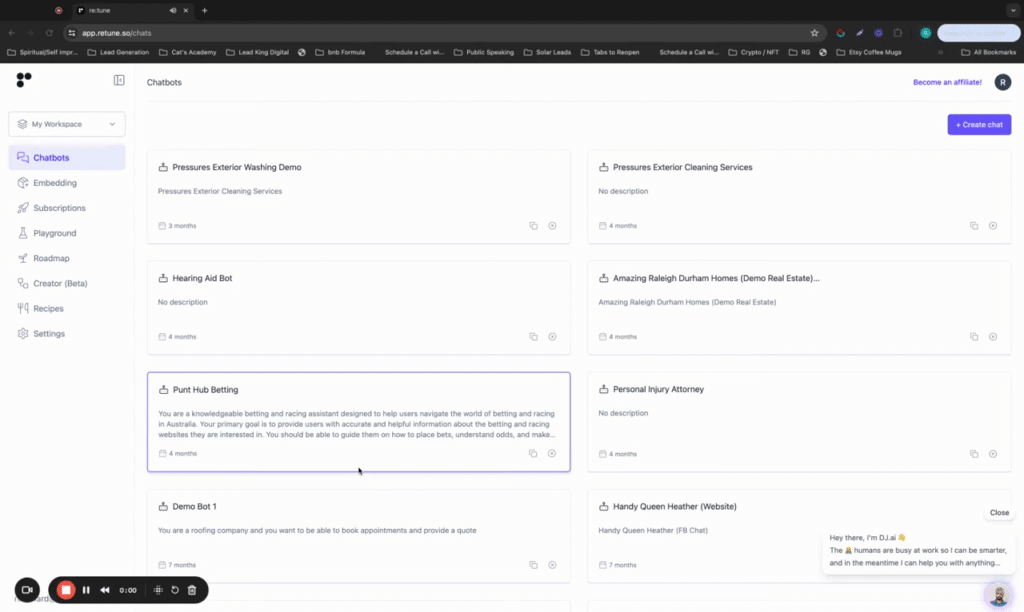Open options on Personal Injury Attorney card

(x=993, y=453)
